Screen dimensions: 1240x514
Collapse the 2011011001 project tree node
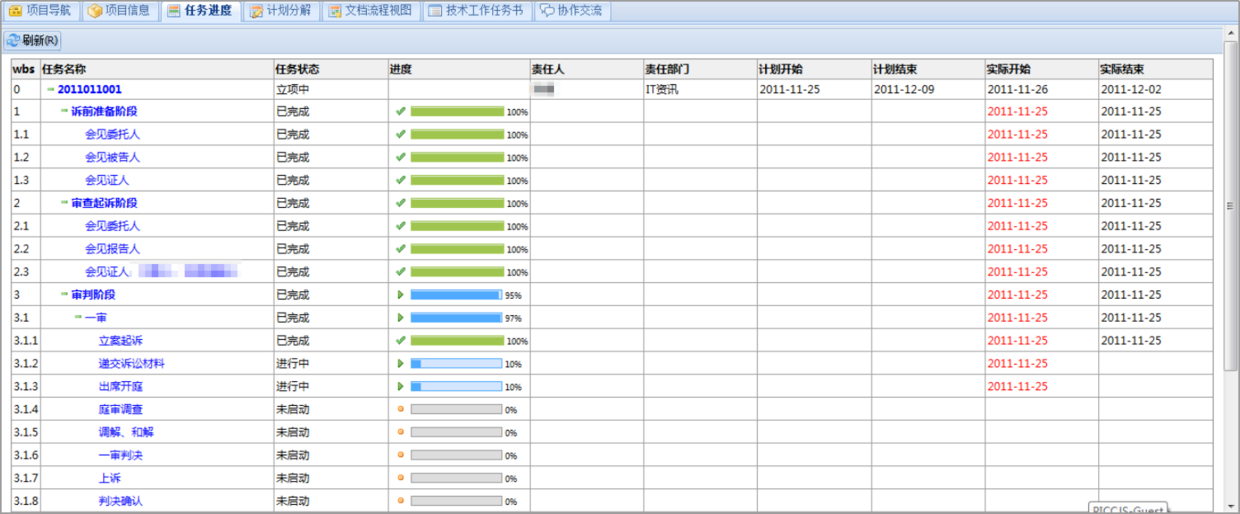[50, 89]
